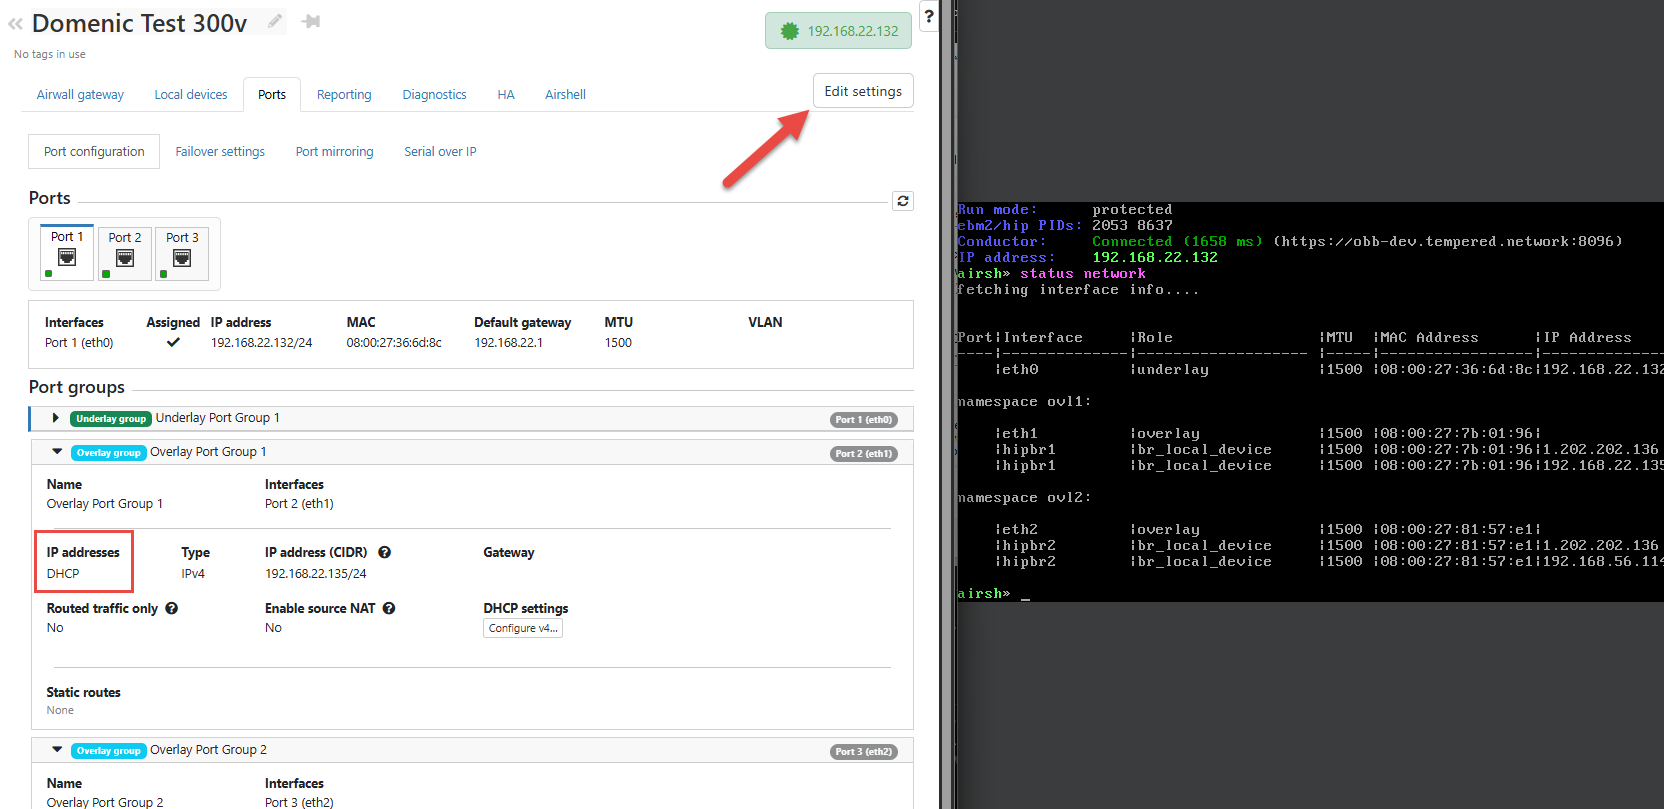Click the help question mark icon

(x=929, y=16)
